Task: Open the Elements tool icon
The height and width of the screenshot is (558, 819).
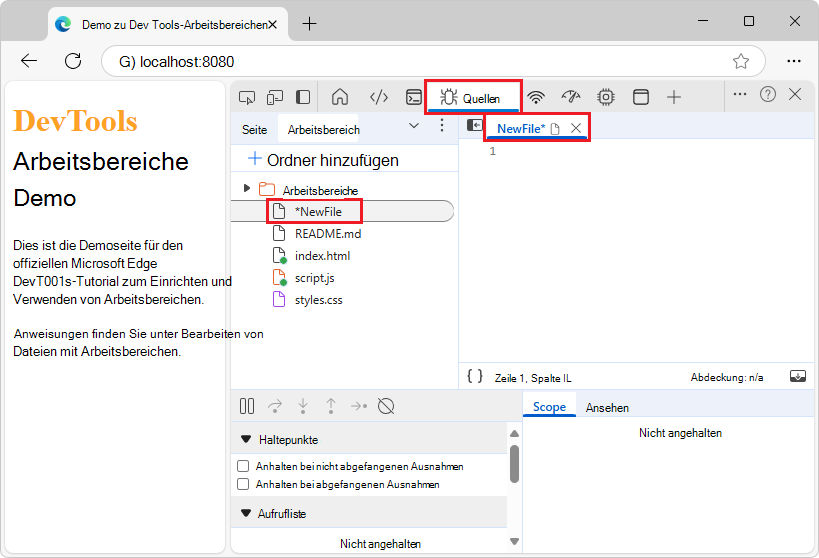Action: point(379,97)
